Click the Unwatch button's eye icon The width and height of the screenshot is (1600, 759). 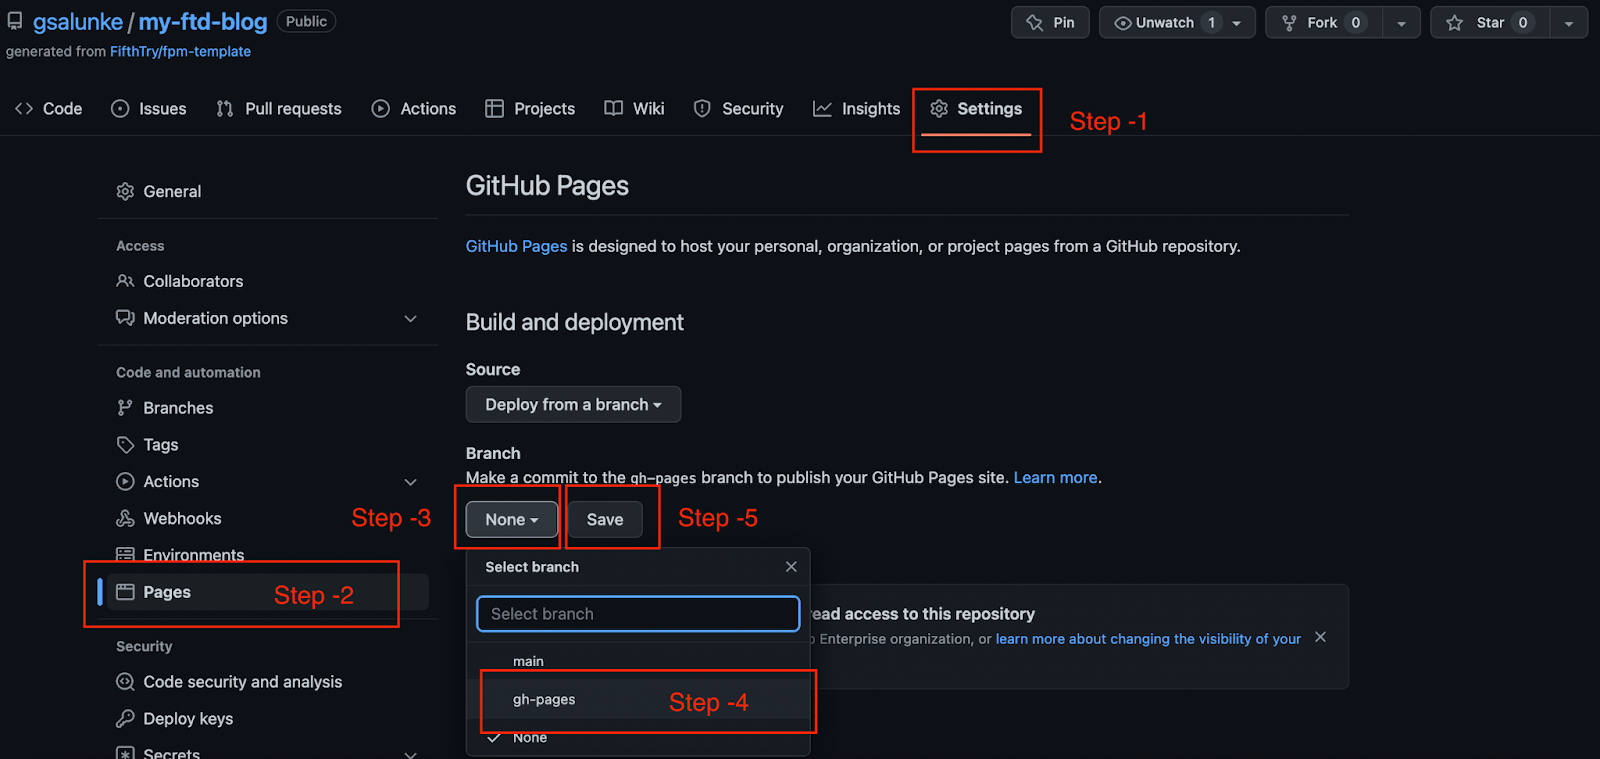coord(1123,23)
